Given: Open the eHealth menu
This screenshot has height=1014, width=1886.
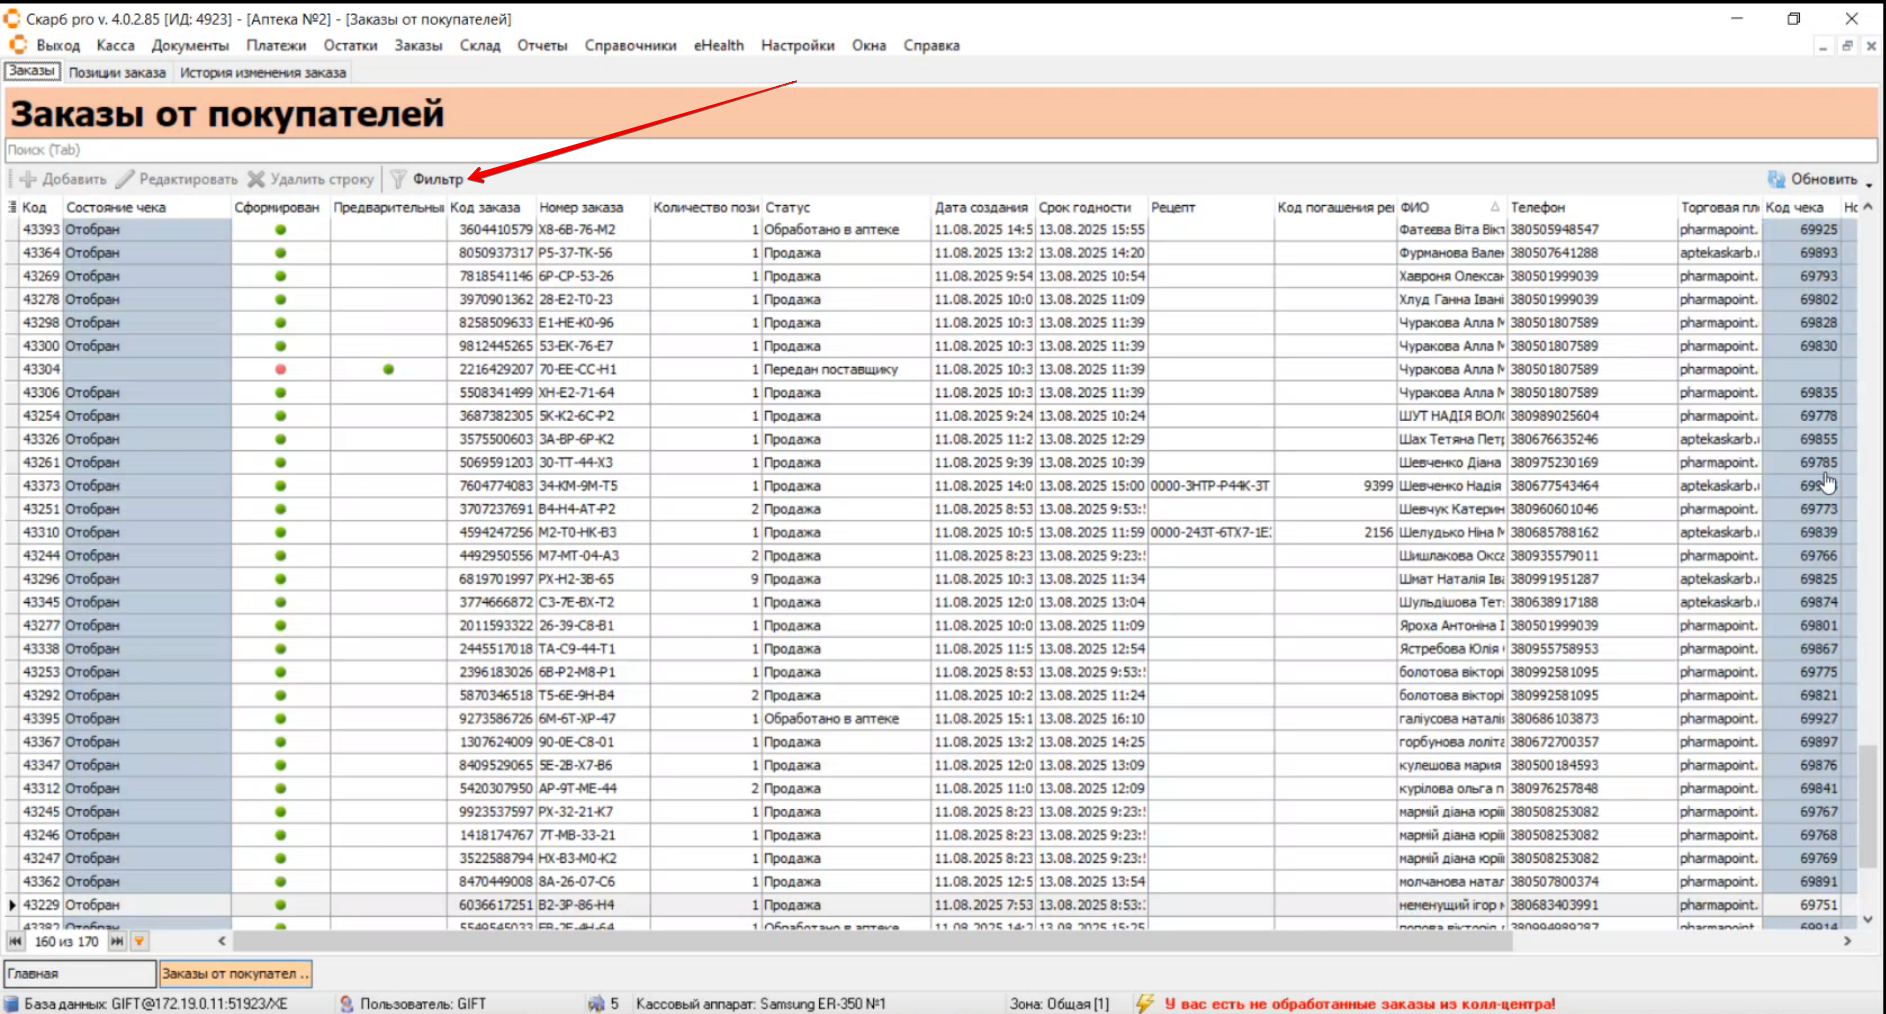Looking at the screenshot, I should tap(718, 45).
